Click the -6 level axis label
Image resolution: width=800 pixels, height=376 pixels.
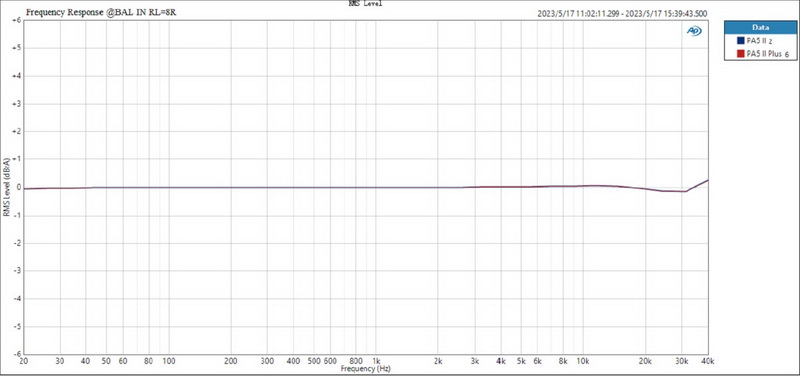tap(16, 354)
